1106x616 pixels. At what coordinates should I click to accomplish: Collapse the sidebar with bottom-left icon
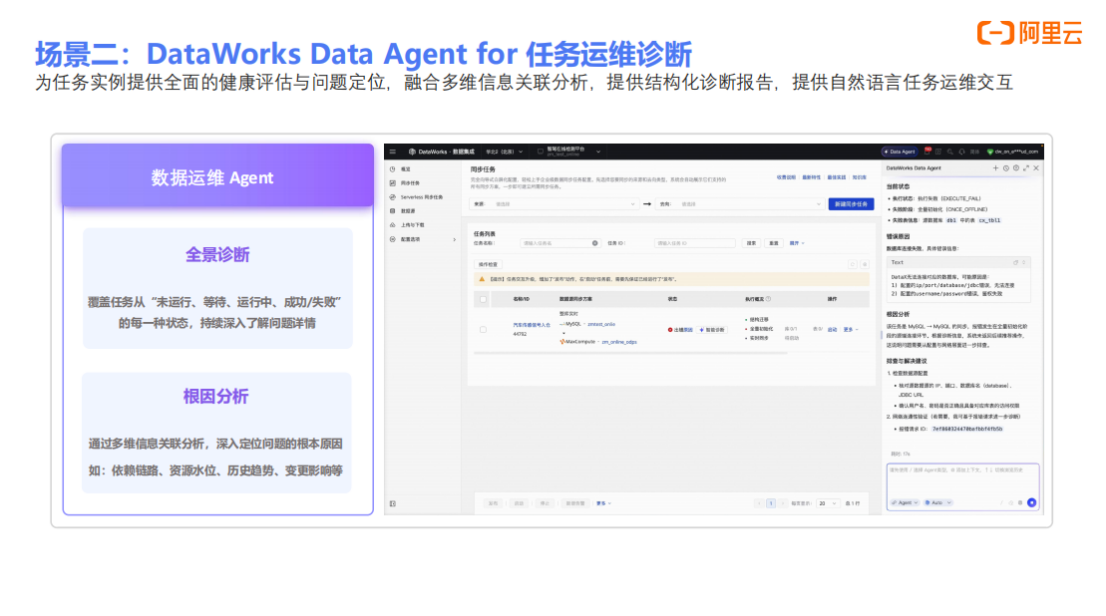point(393,504)
